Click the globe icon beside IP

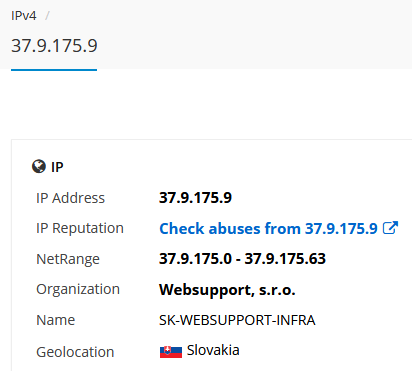pyautogui.click(x=39, y=166)
